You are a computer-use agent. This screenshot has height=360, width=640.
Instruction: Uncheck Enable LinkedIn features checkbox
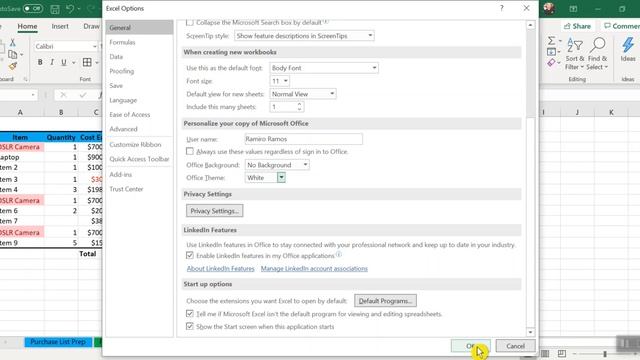(x=189, y=256)
